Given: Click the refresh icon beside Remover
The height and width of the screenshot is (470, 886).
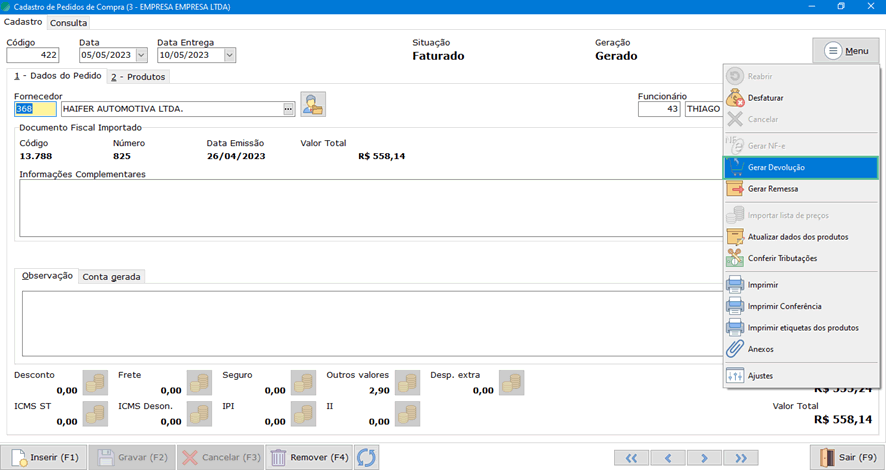Looking at the screenshot, I should (x=367, y=457).
